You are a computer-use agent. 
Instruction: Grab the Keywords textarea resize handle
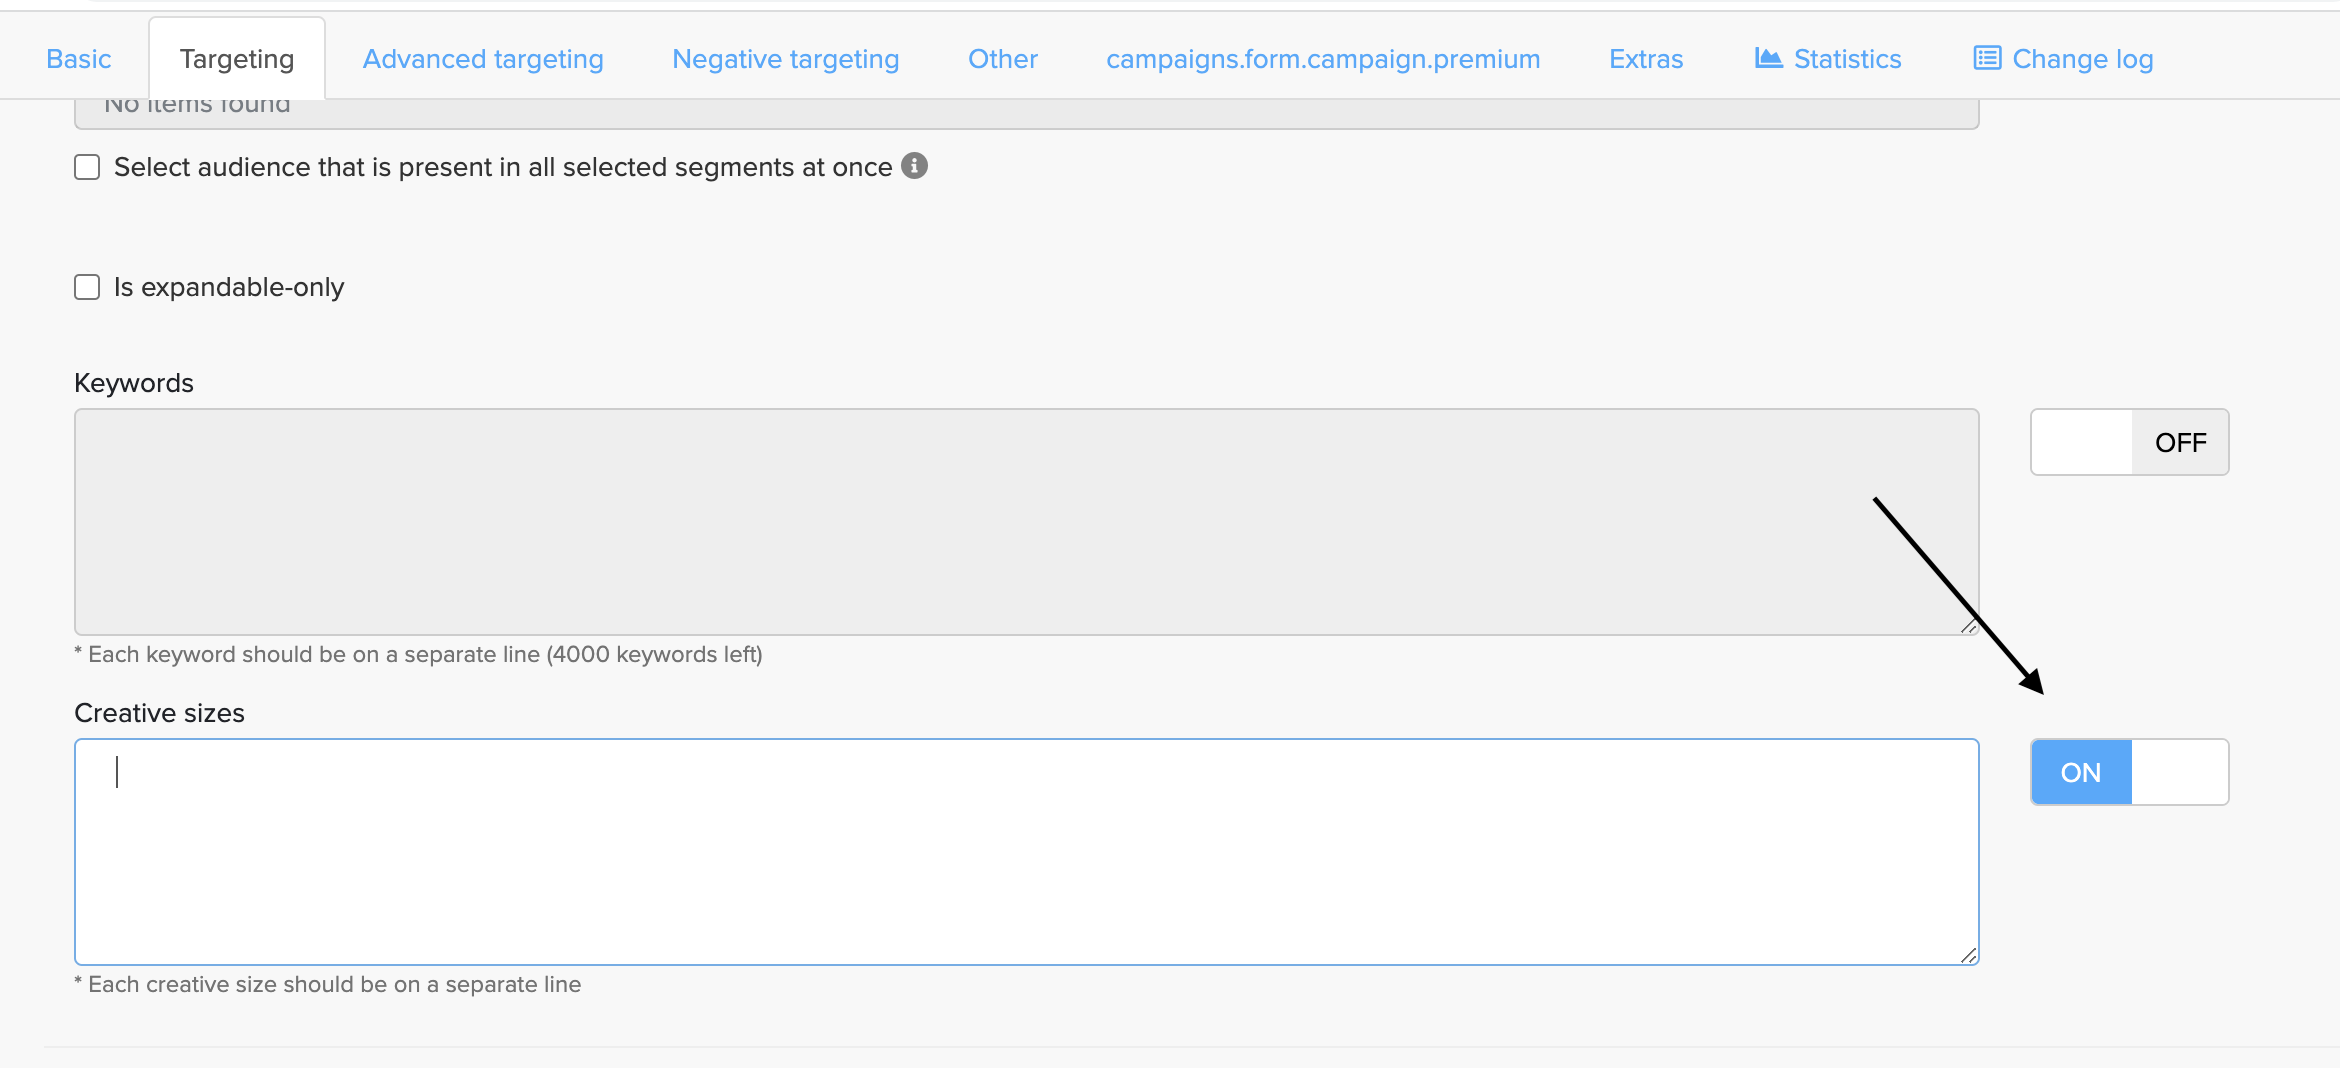click(x=1968, y=626)
